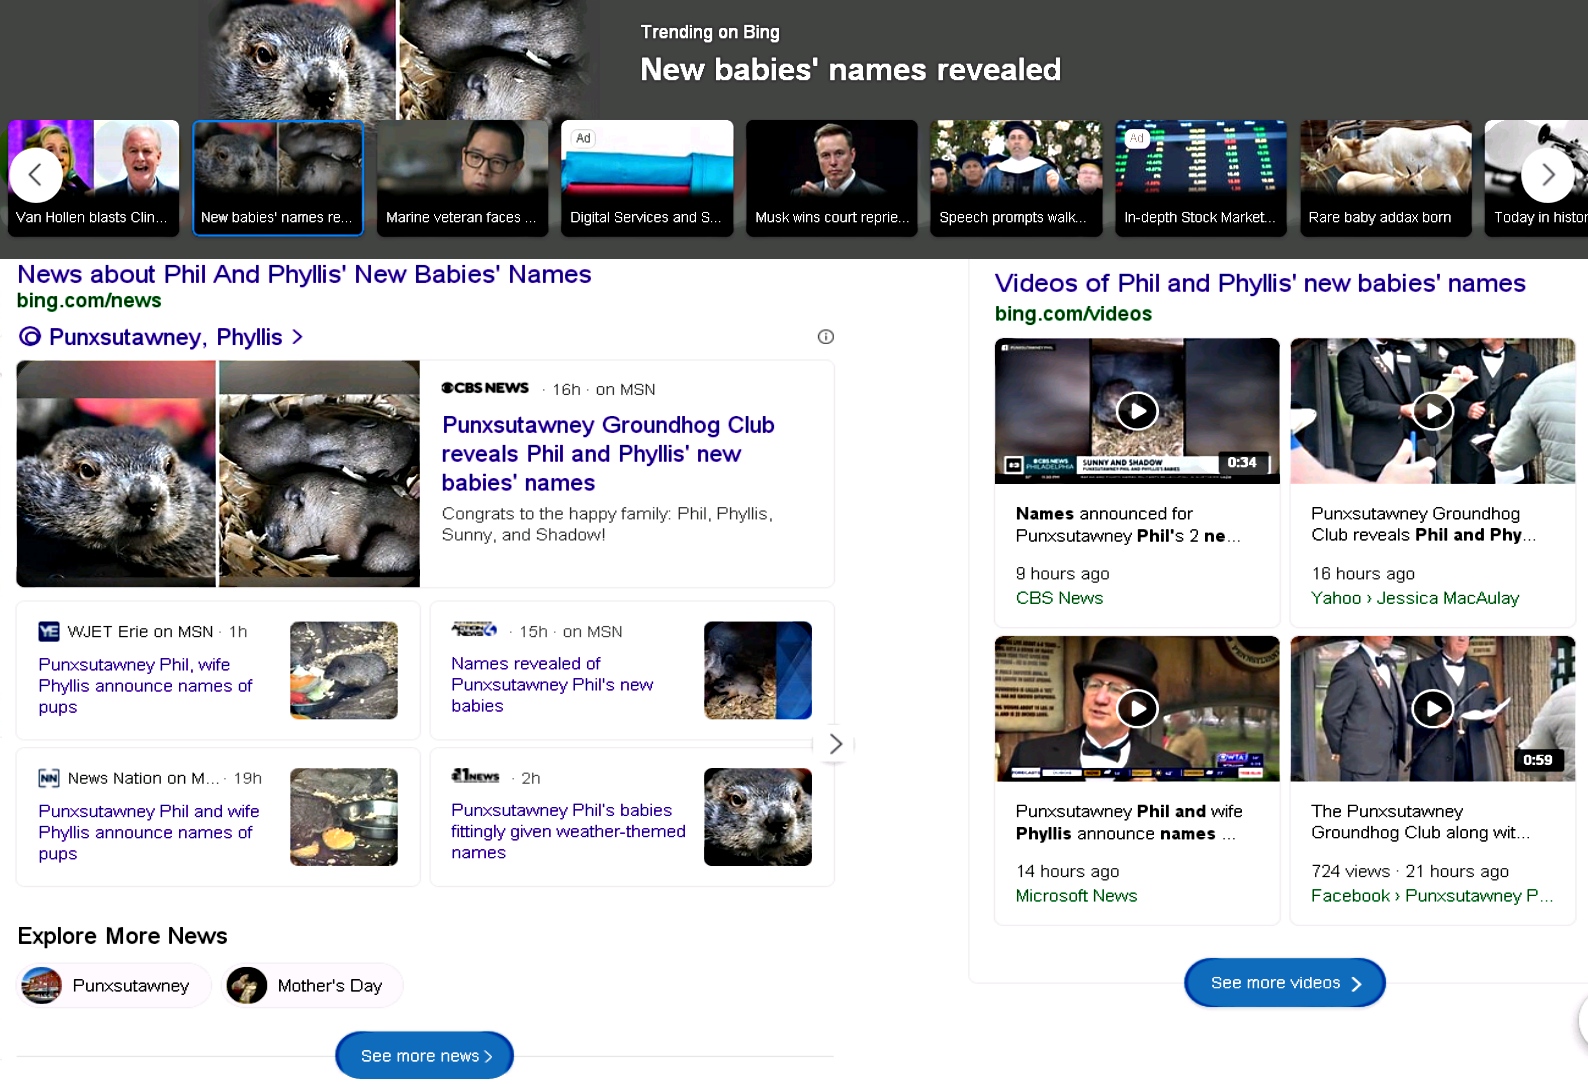Click the Names revealed article thumbnail
This screenshot has height=1084, width=1588.
click(x=758, y=670)
